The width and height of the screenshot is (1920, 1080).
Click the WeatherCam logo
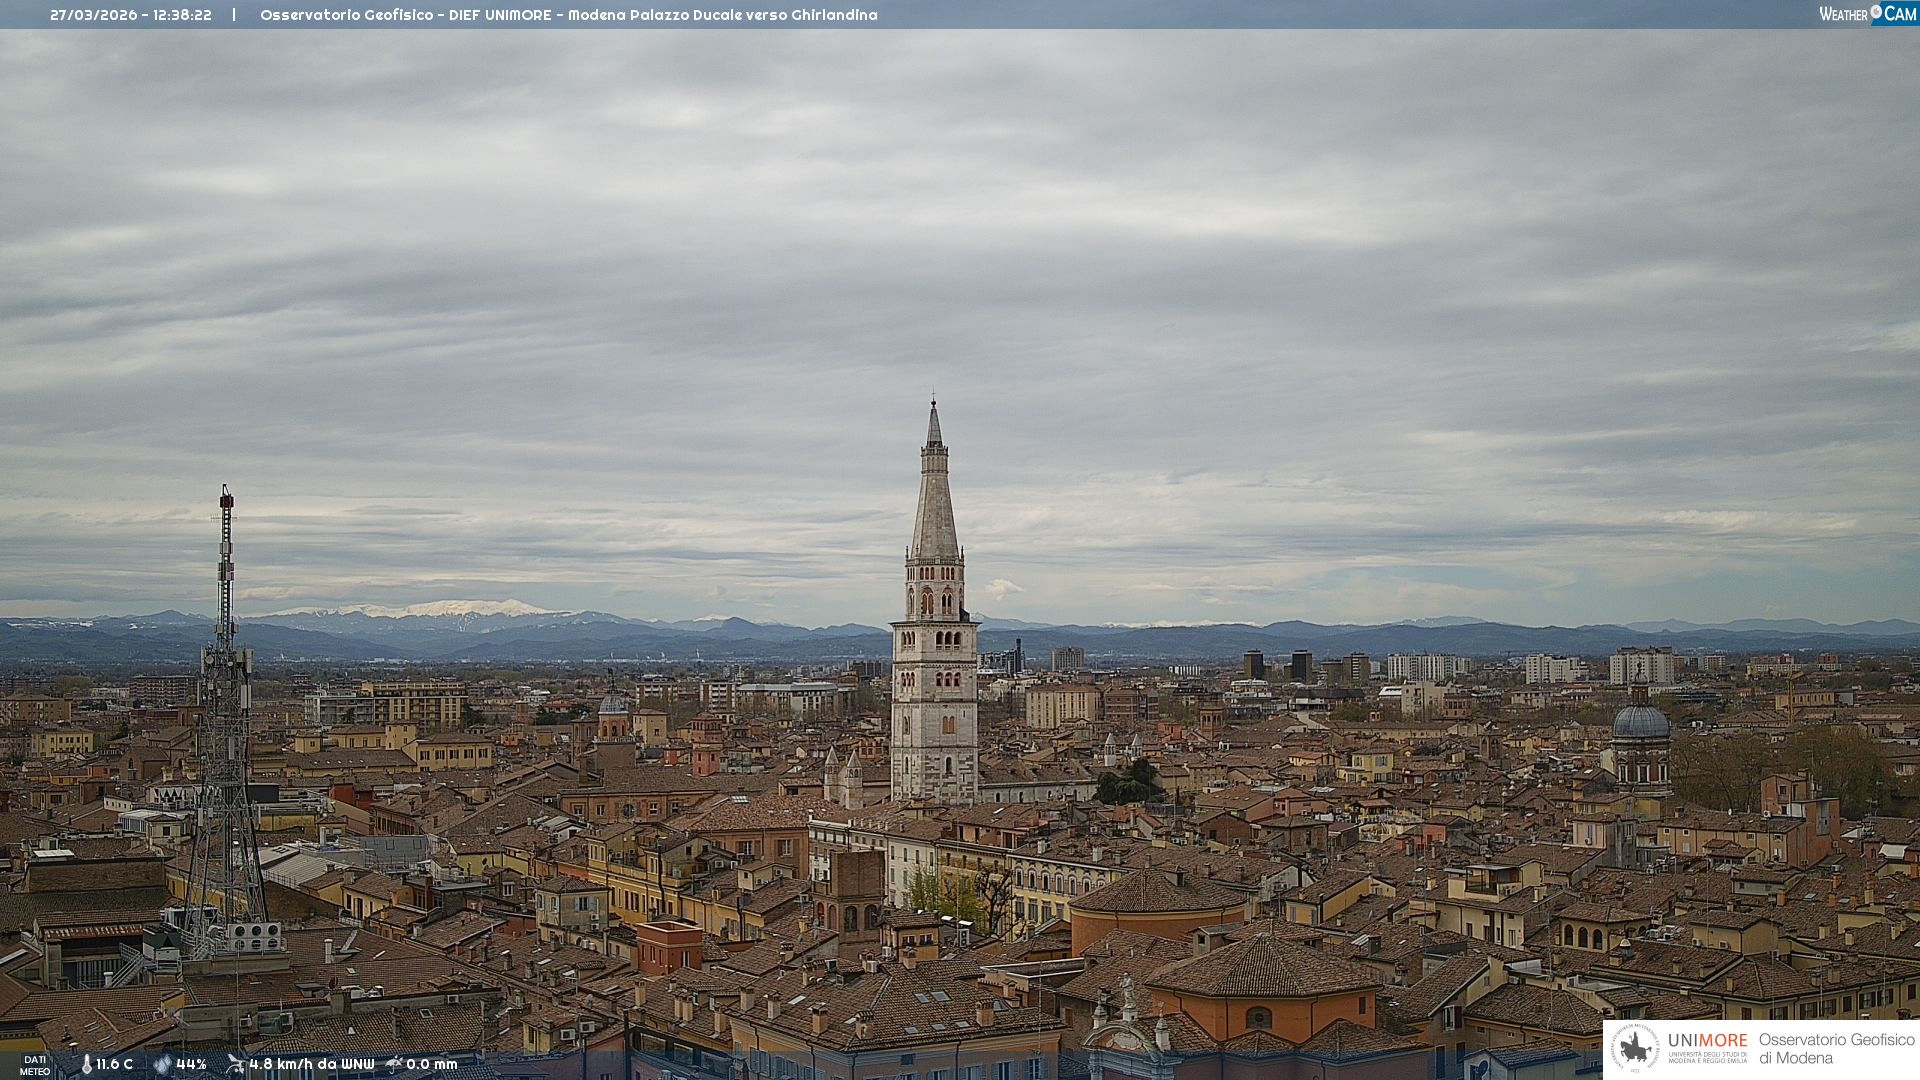[1867, 14]
